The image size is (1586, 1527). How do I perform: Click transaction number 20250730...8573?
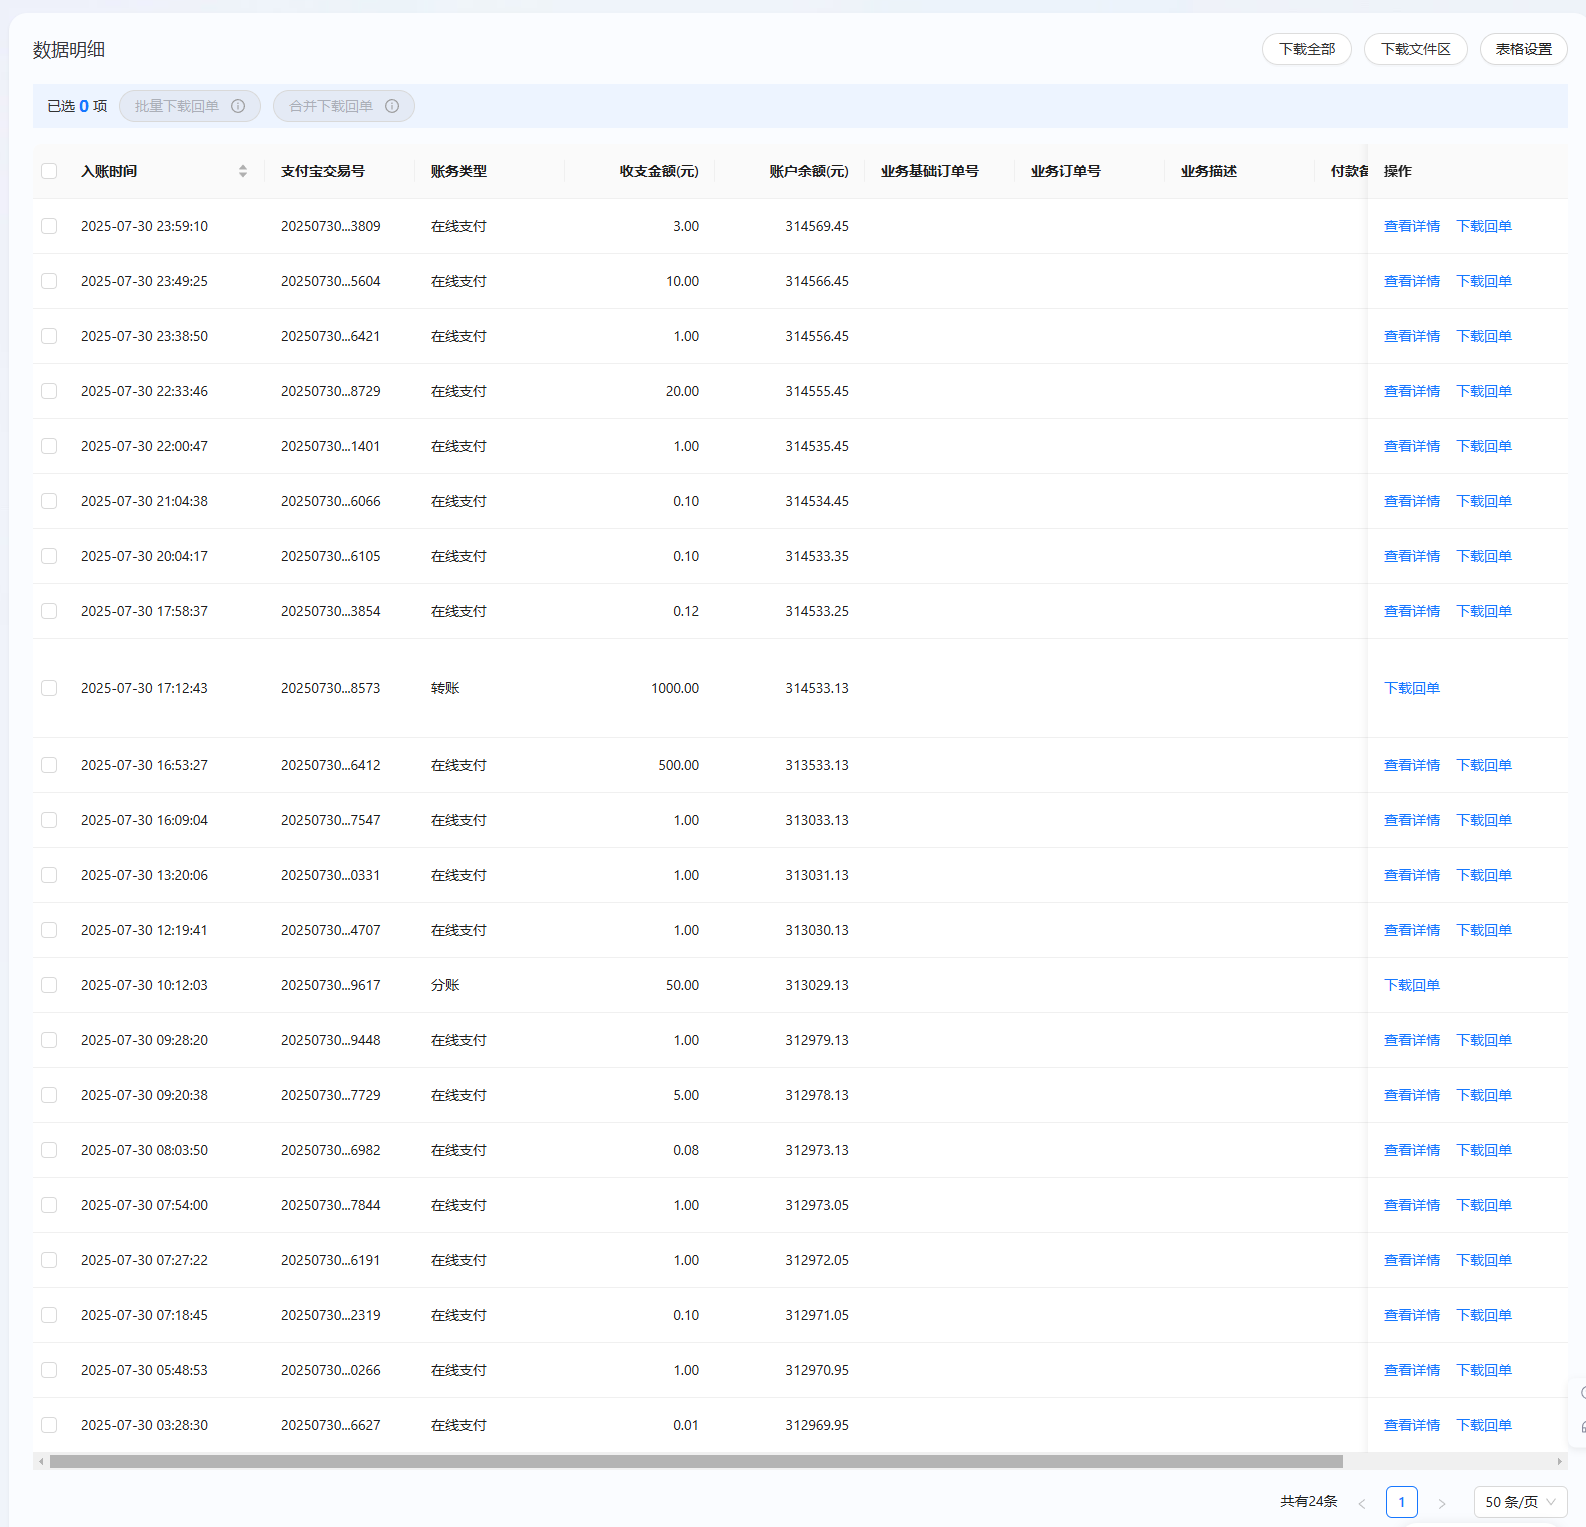[331, 688]
